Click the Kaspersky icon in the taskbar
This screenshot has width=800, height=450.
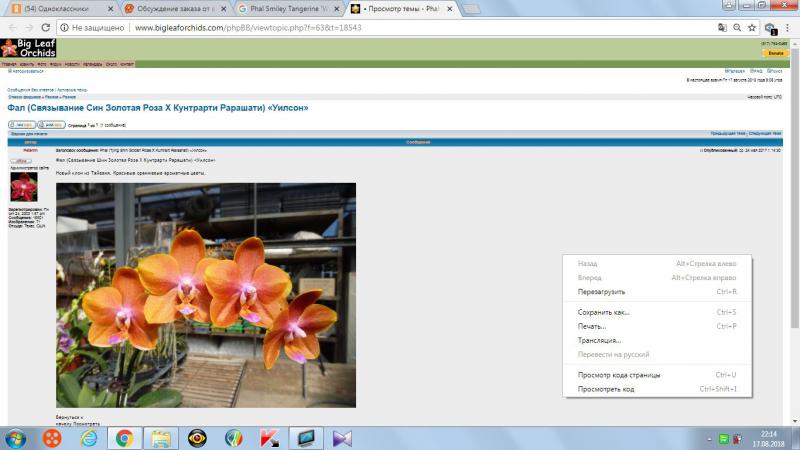pos(268,437)
